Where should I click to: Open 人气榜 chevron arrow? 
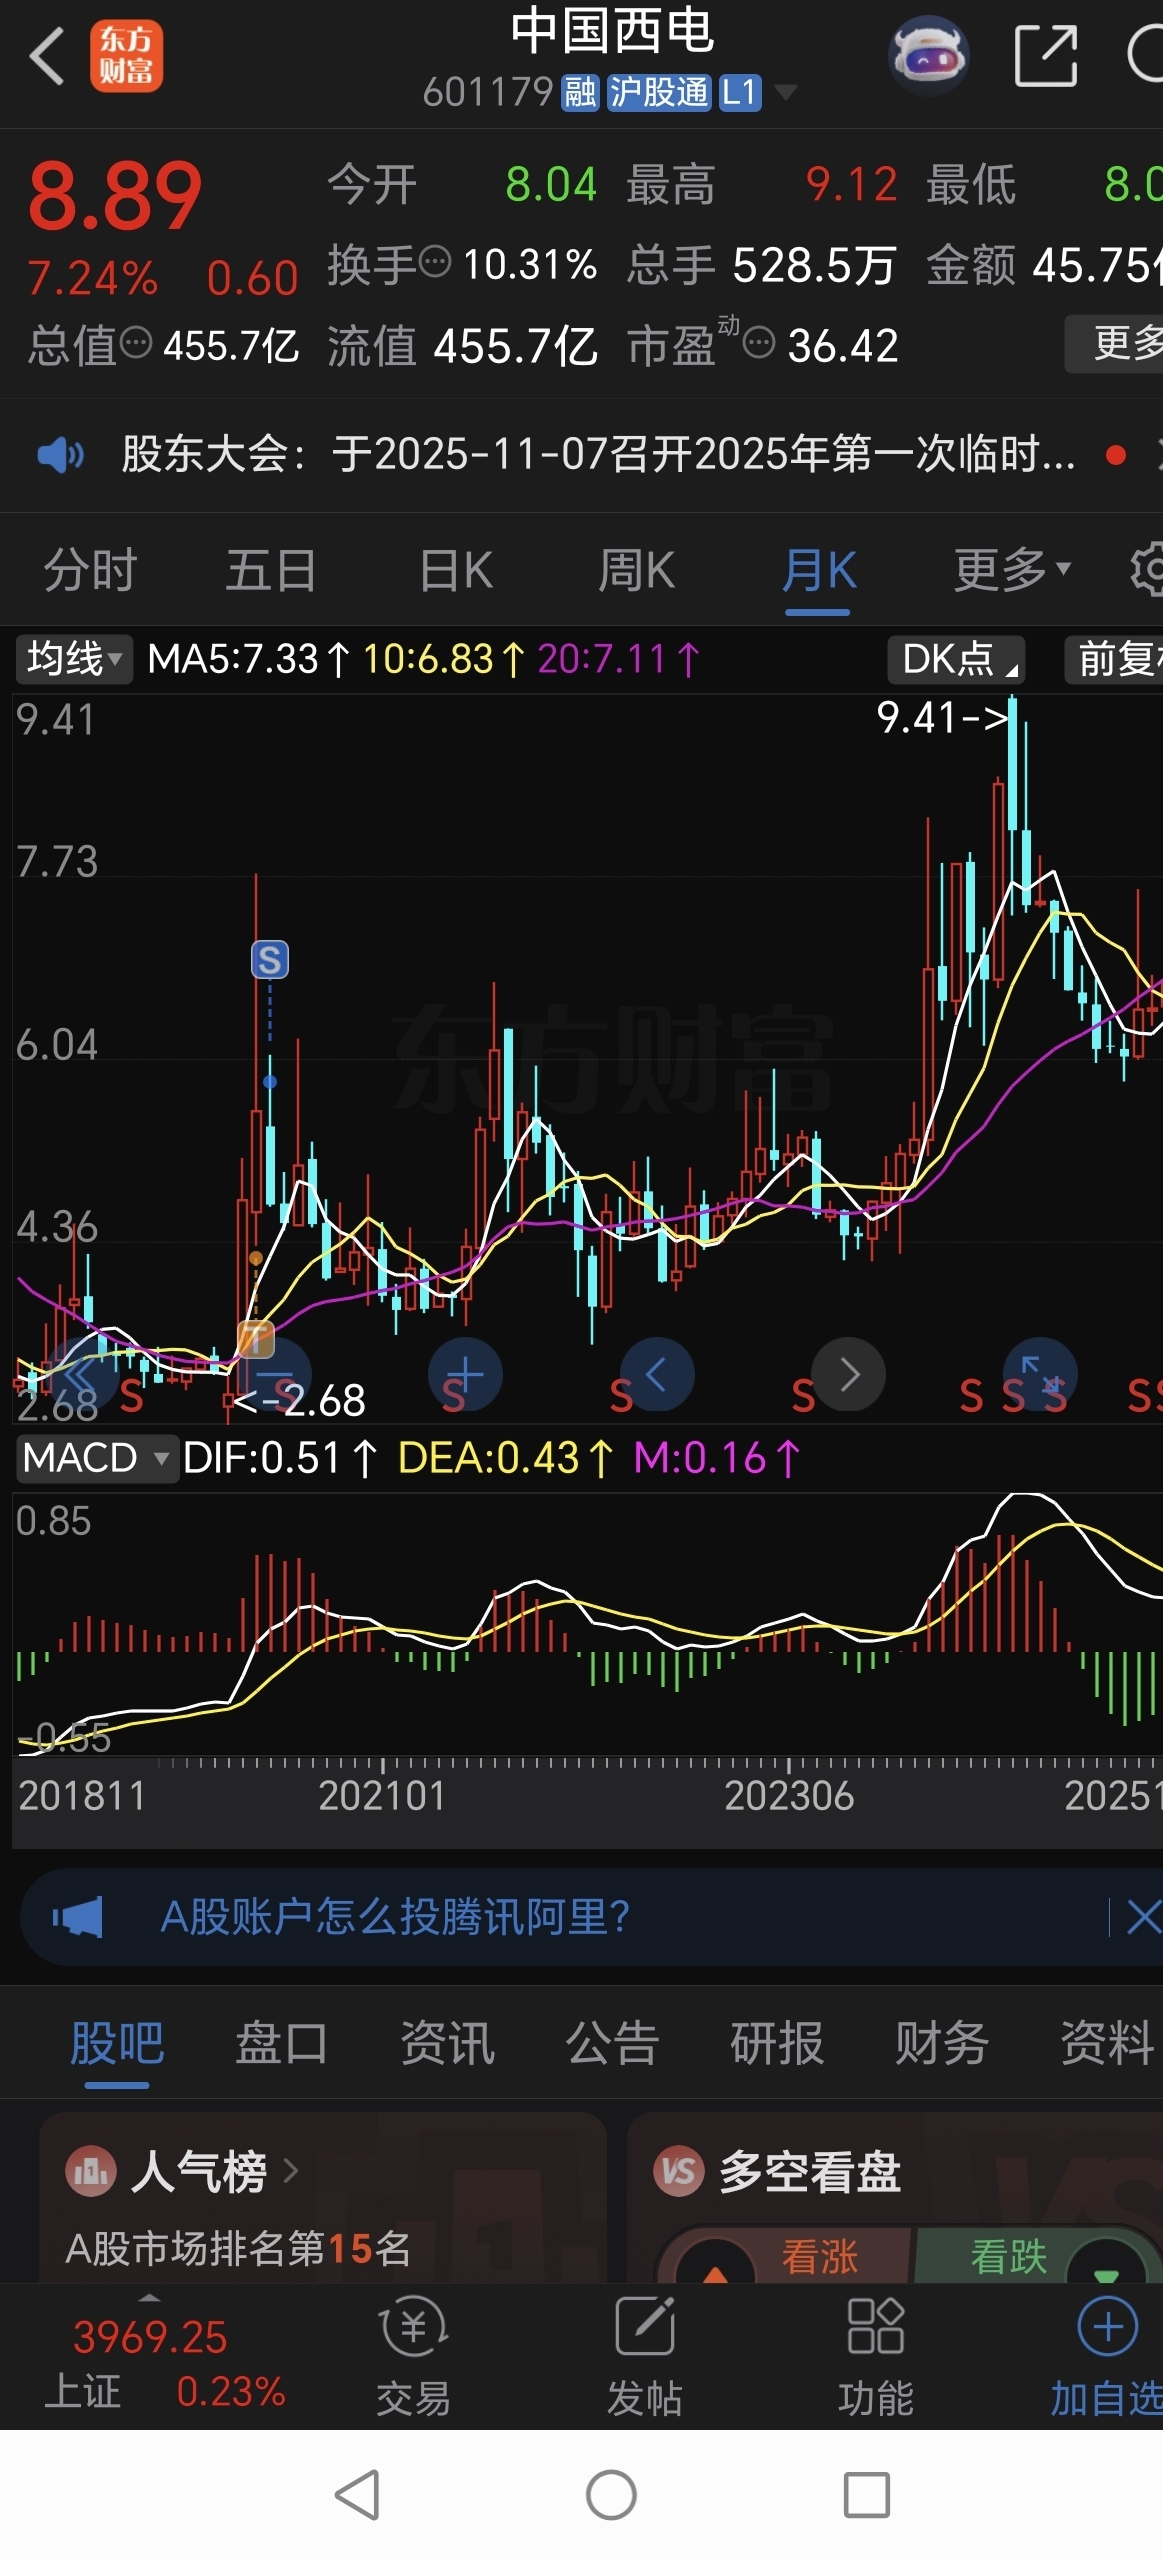click(290, 2171)
